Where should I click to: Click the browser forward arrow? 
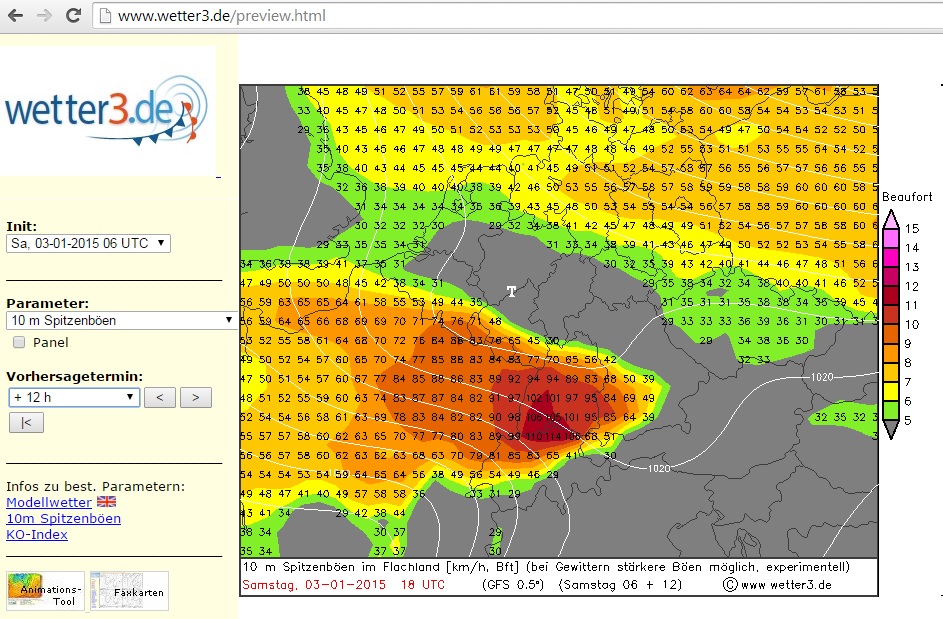tap(45, 16)
